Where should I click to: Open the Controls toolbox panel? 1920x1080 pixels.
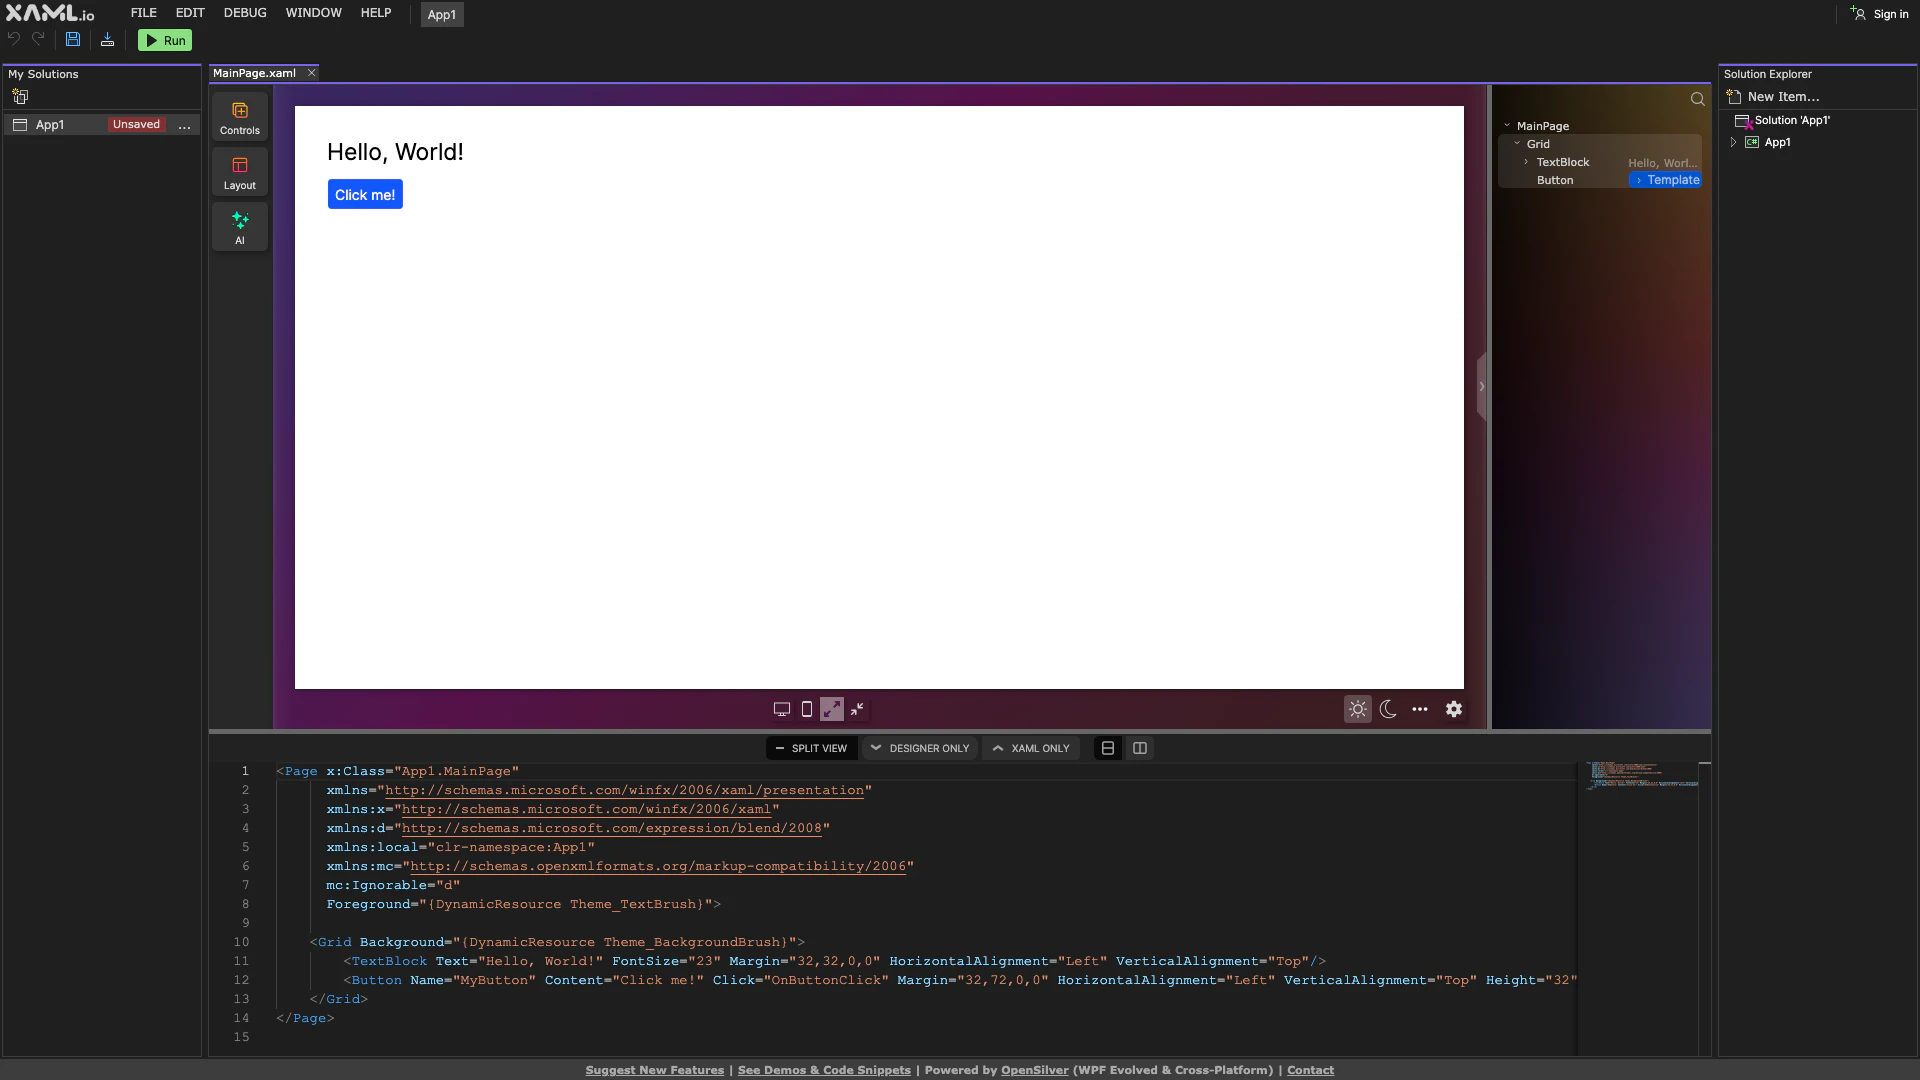(239, 117)
